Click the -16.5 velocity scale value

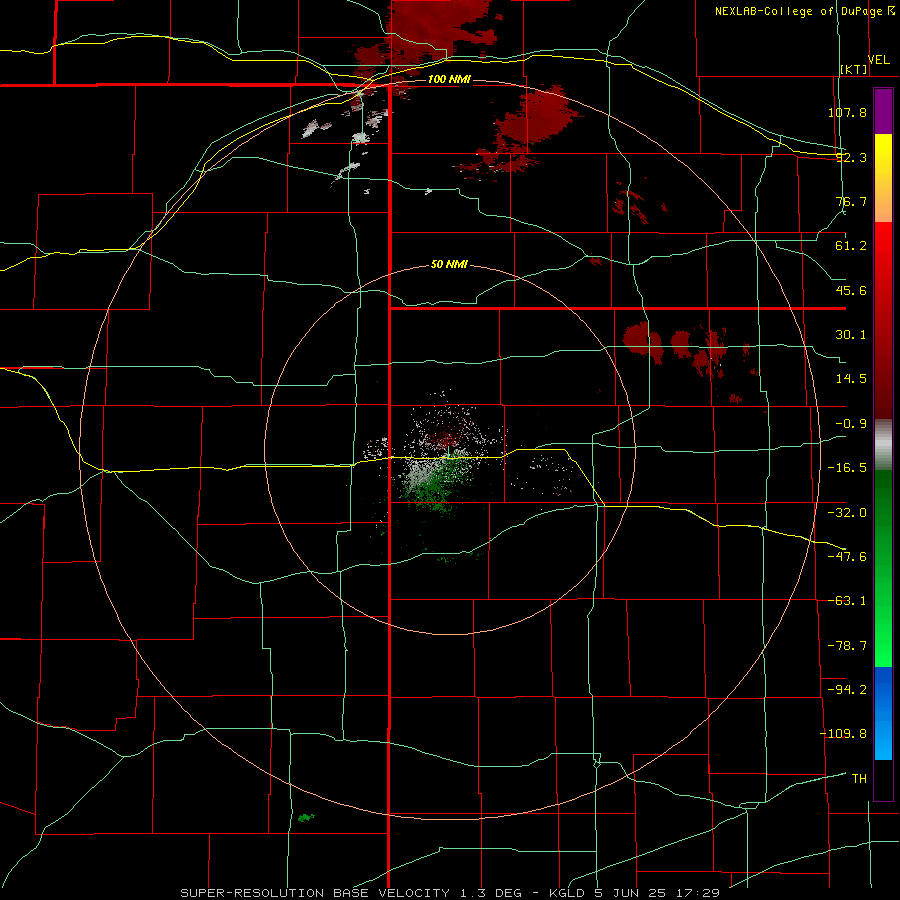(x=847, y=468)
